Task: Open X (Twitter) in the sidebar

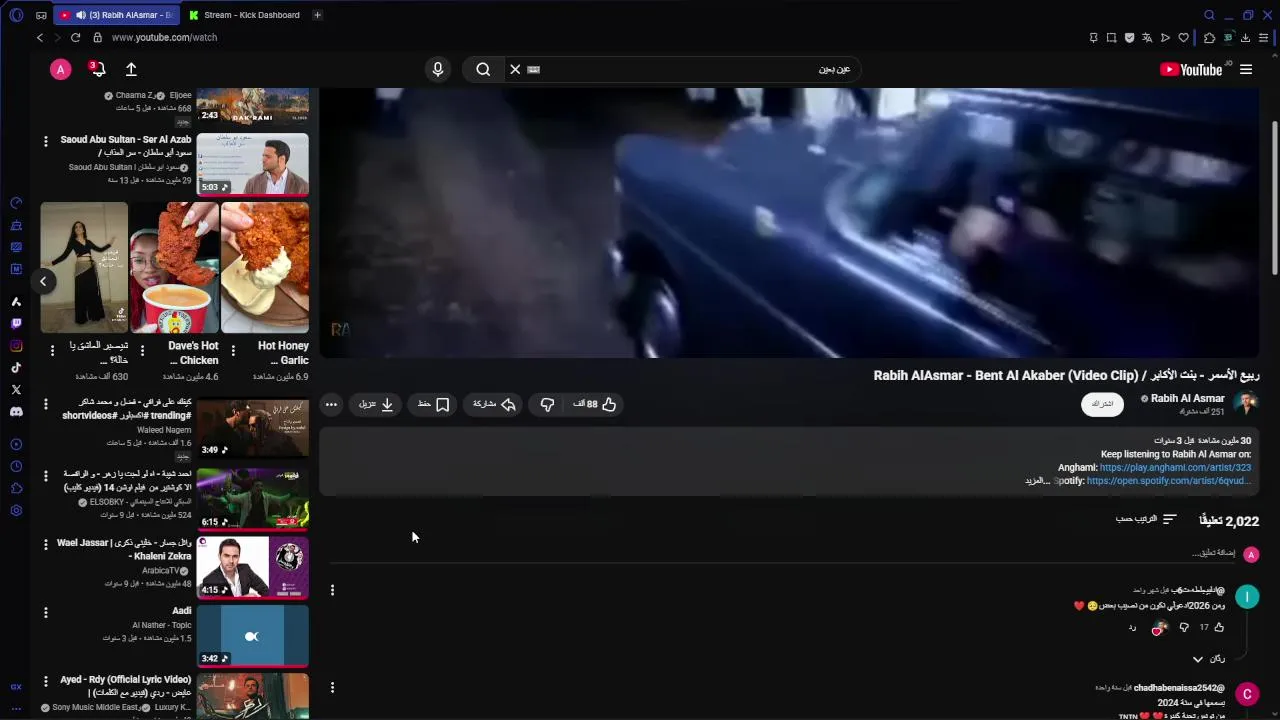Action: [16, 390]
